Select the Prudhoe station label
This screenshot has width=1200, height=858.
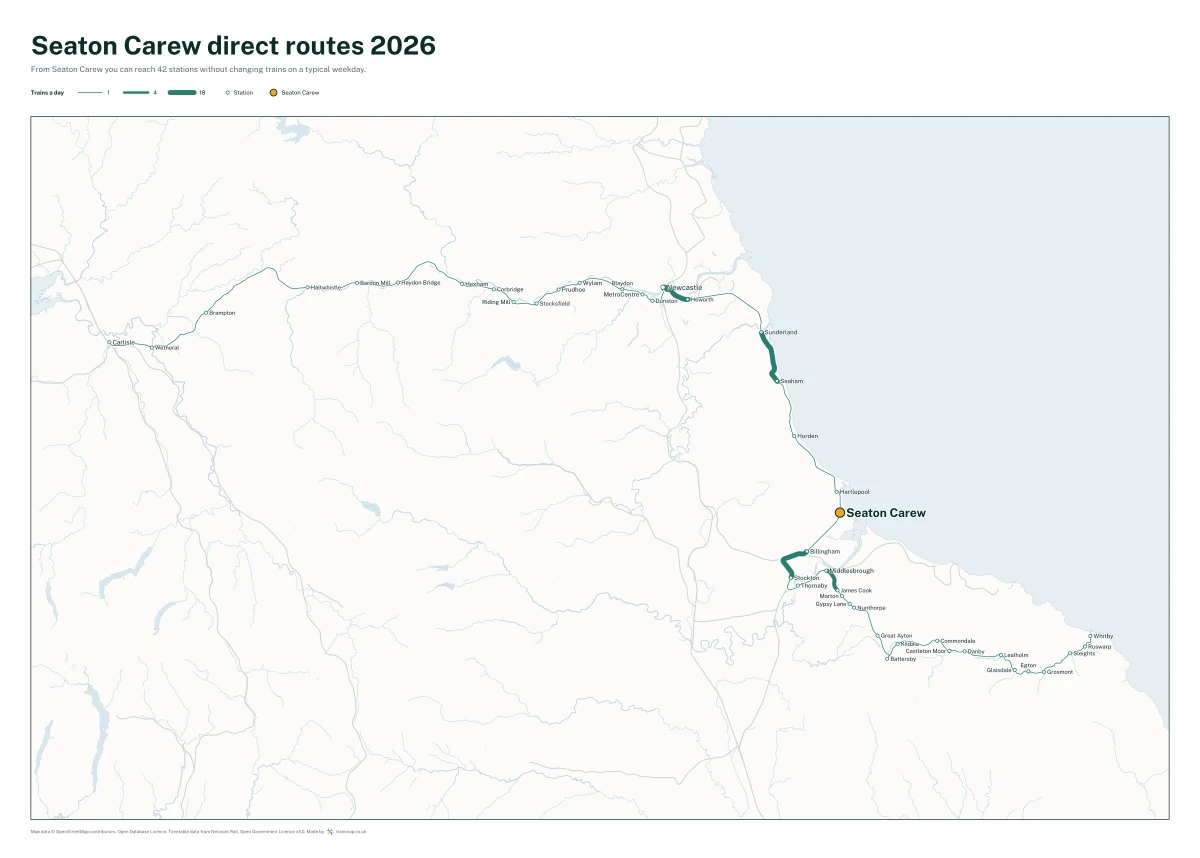(574, 290)
